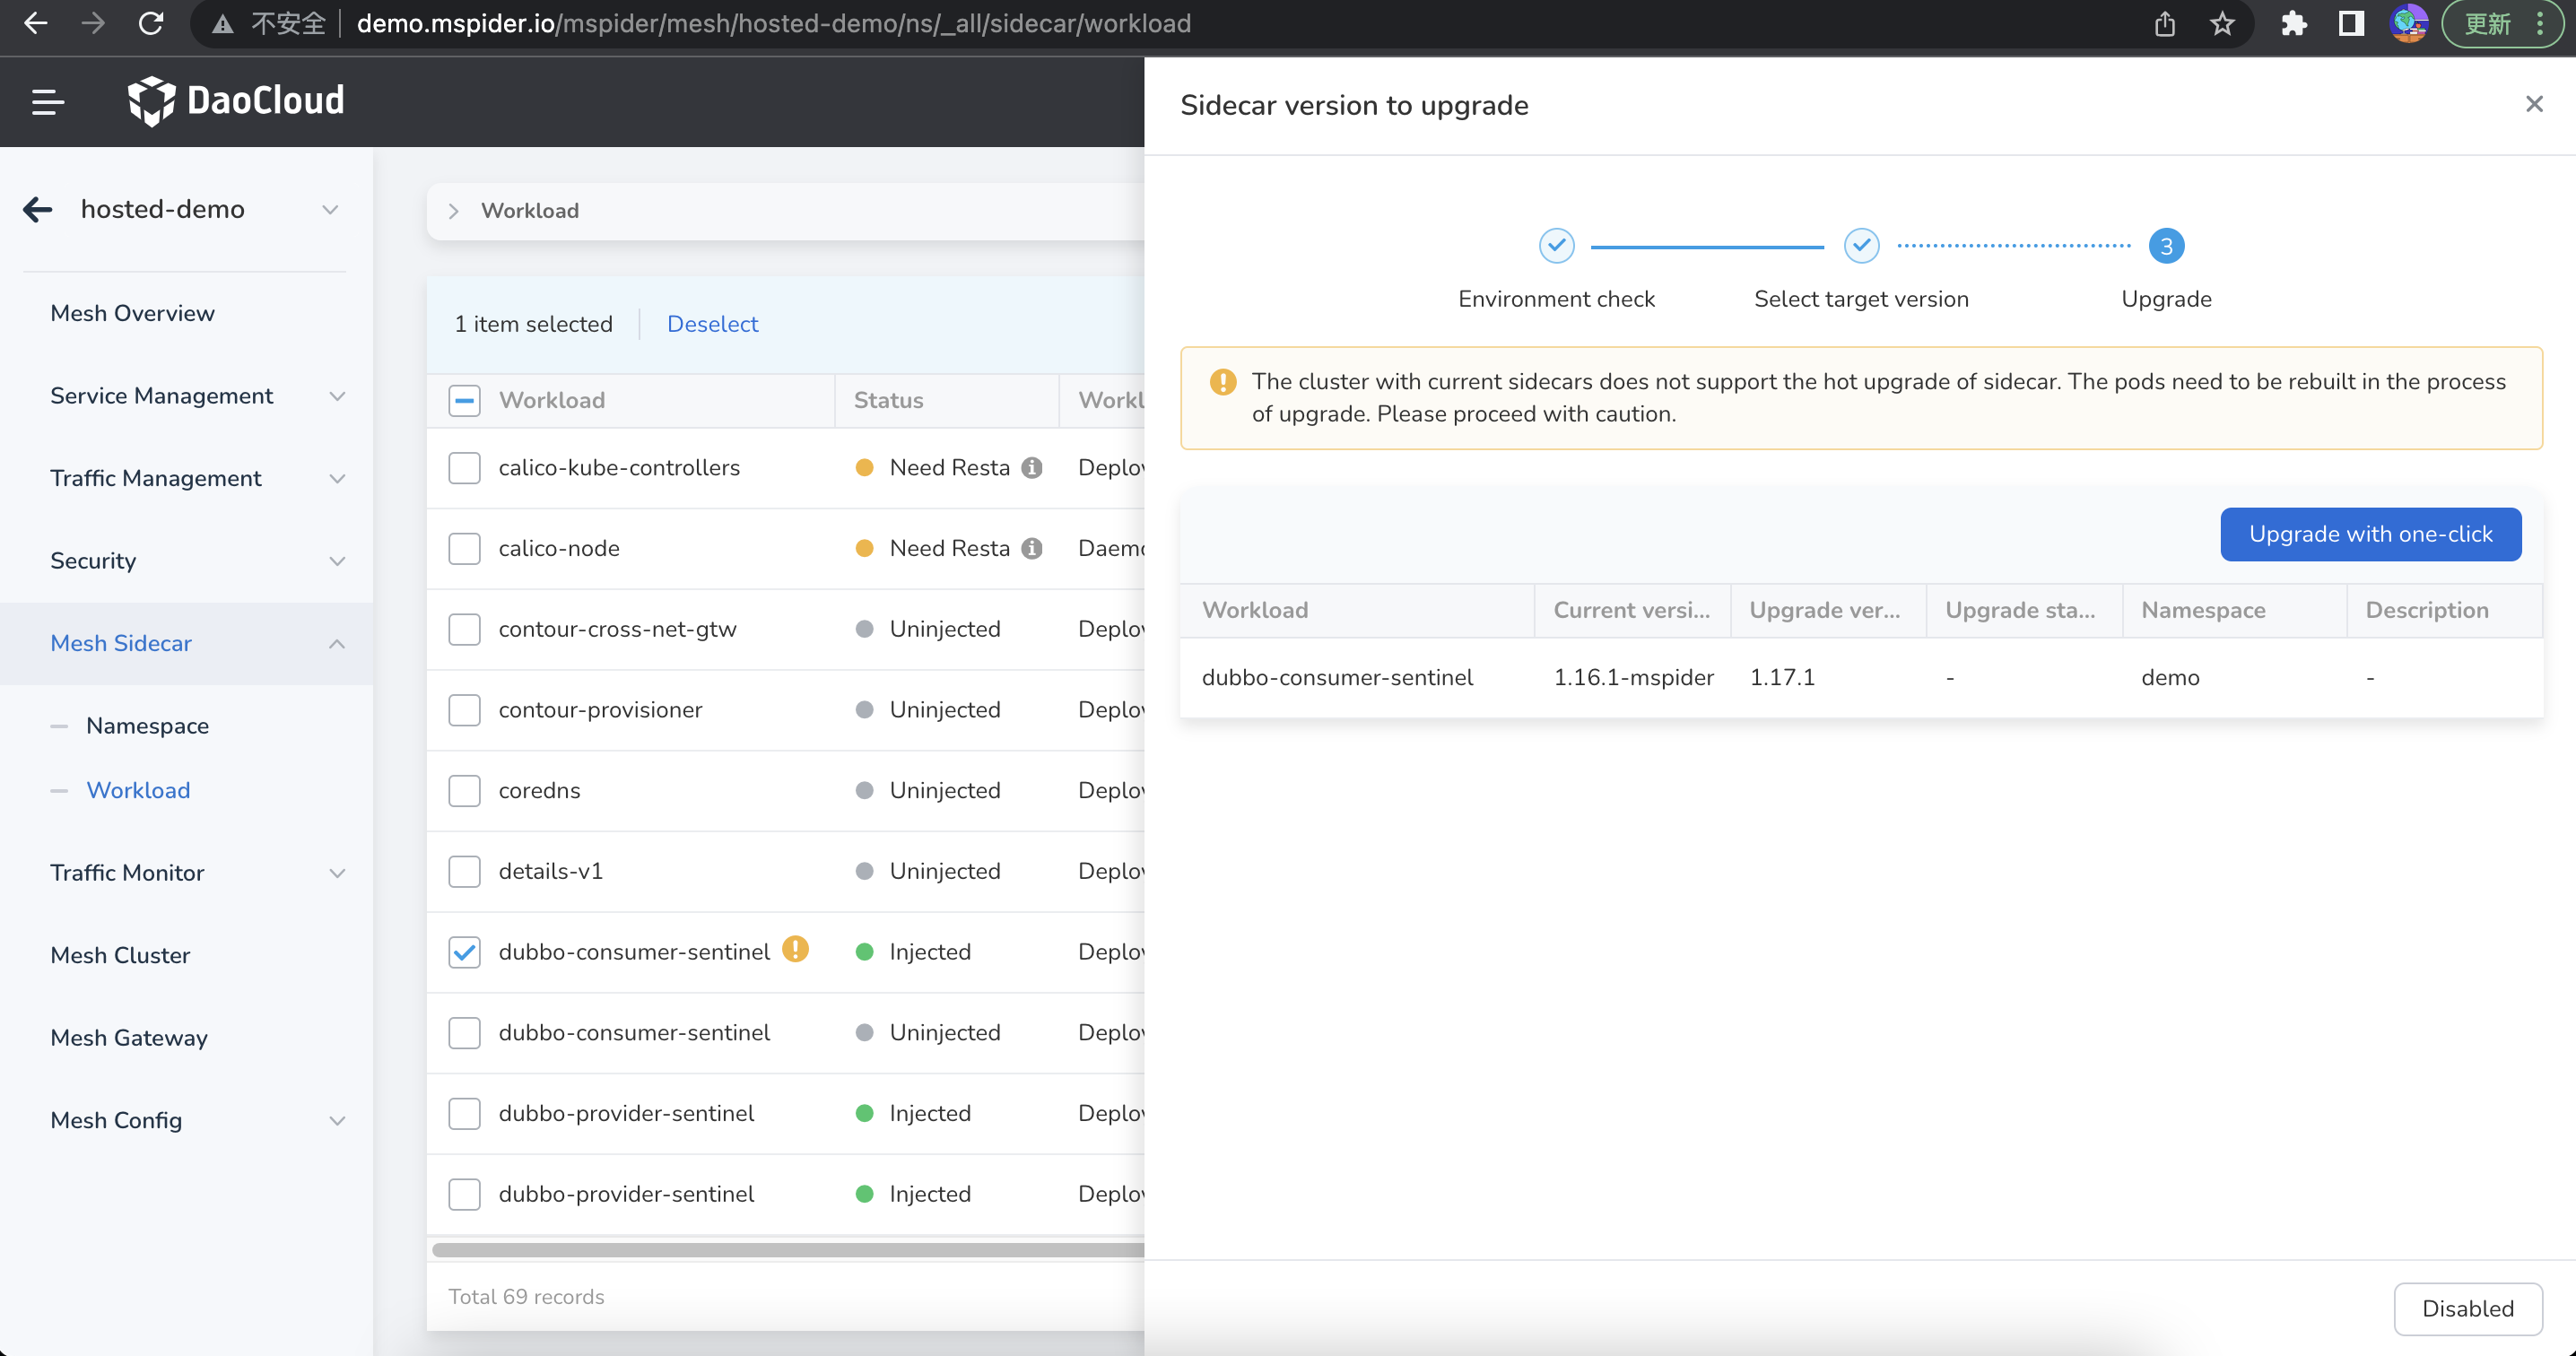2576x1356 pixels.
Task: Click the browser address bar URL
Action: (773, 23)
